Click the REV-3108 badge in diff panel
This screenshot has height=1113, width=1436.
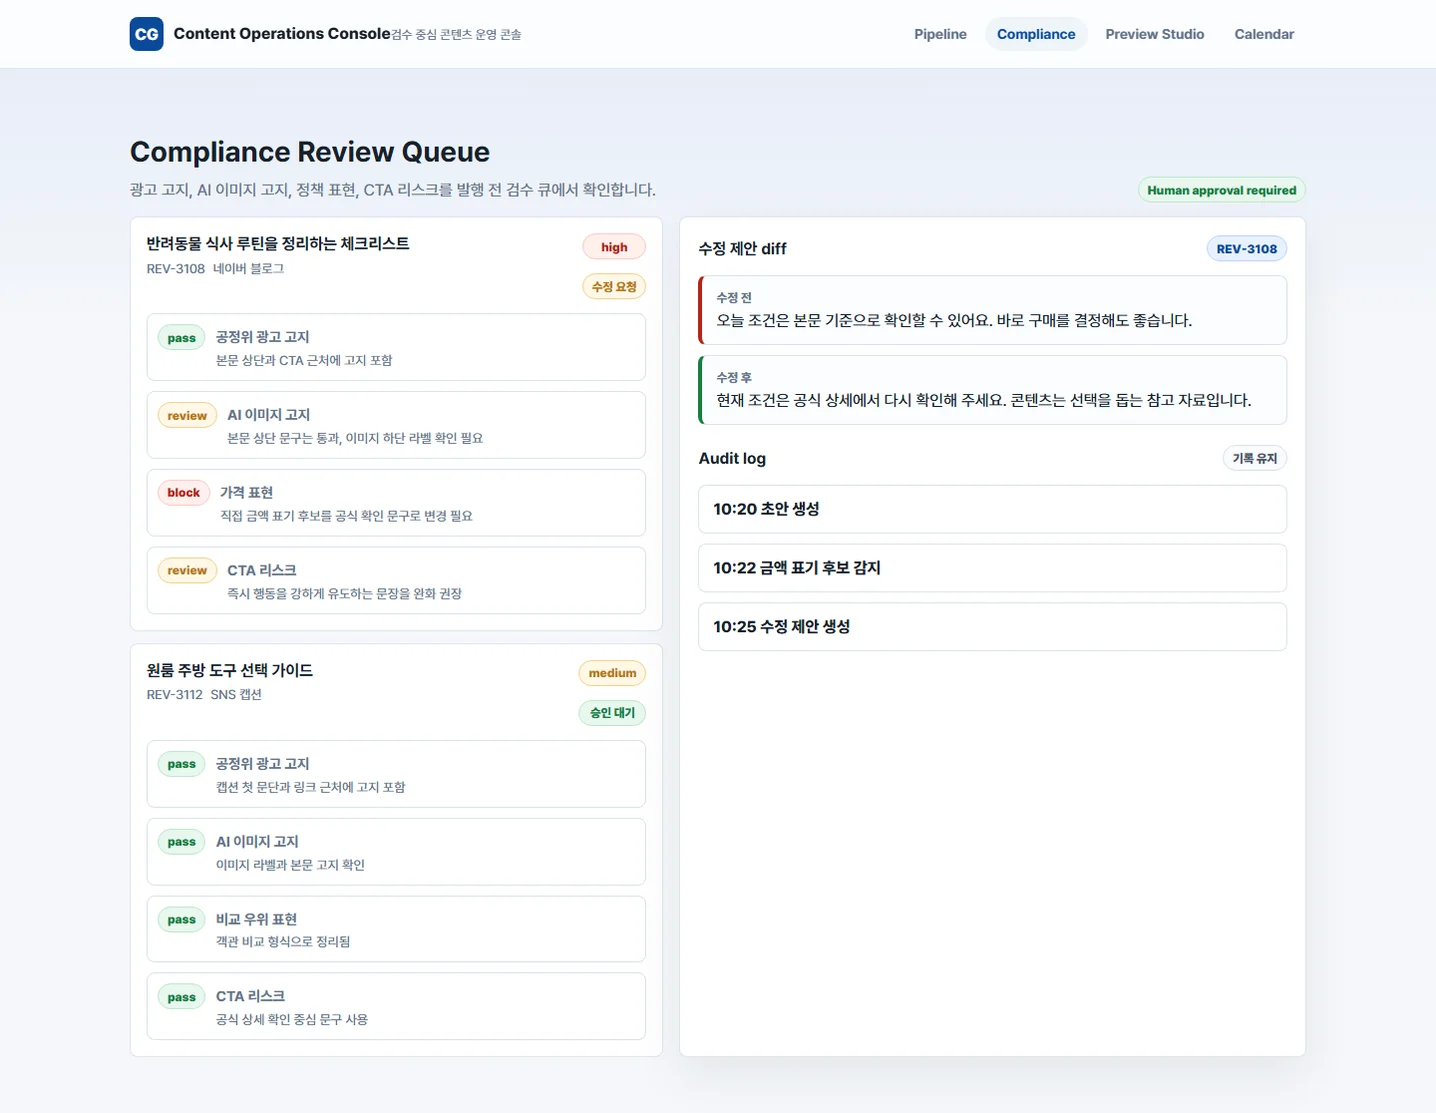pyautogui.click(x=1246, y=249)
